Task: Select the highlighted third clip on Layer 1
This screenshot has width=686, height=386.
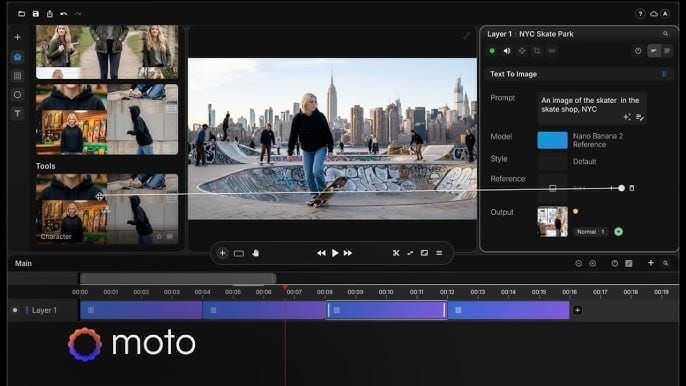Action: [x=386, y=310]
